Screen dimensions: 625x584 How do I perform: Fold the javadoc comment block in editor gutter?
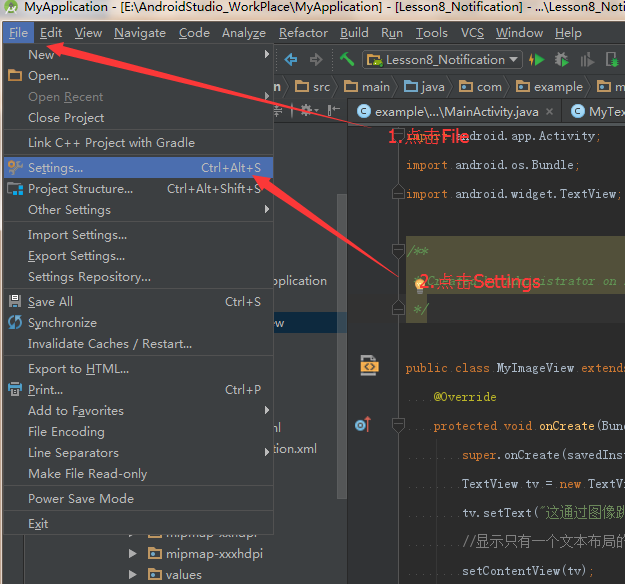398,250
